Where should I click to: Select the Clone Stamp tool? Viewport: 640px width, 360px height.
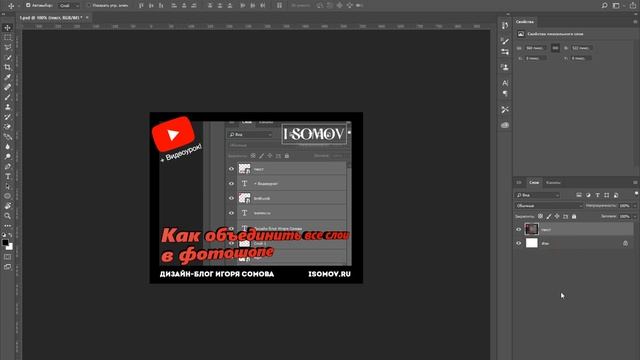pos(7,107)
